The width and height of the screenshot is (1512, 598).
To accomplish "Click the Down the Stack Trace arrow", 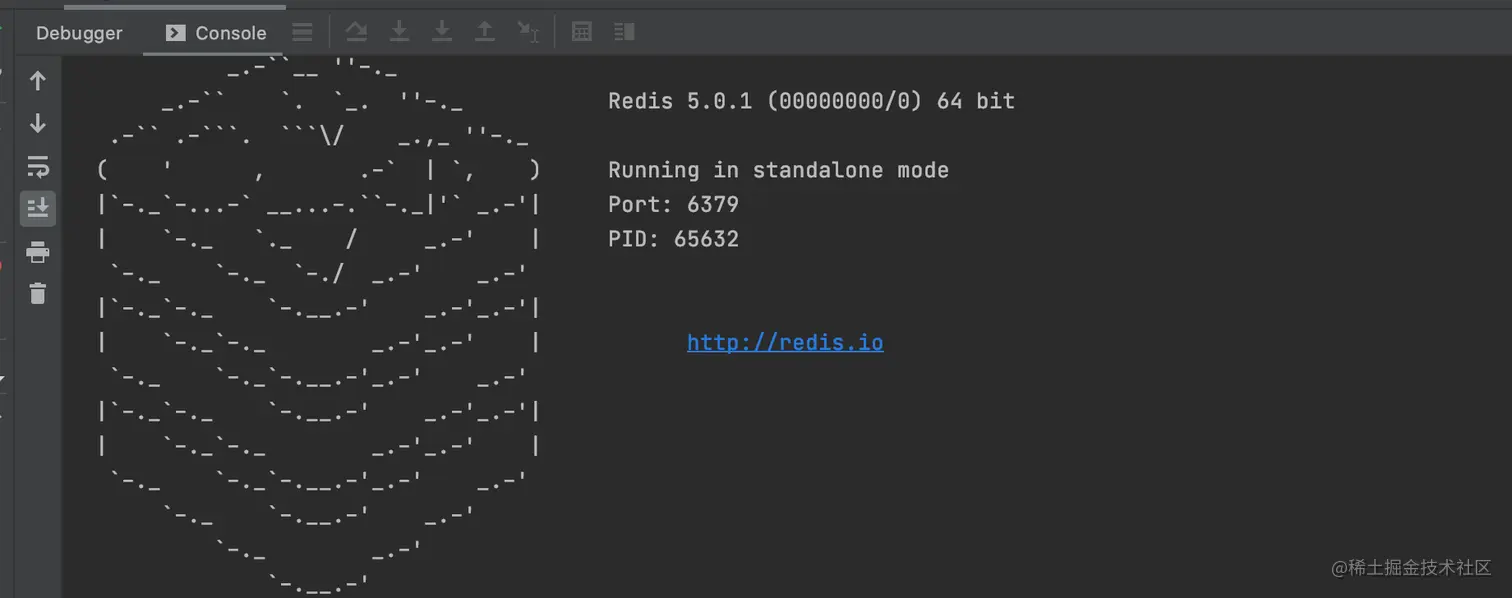I will pos(38,123).
